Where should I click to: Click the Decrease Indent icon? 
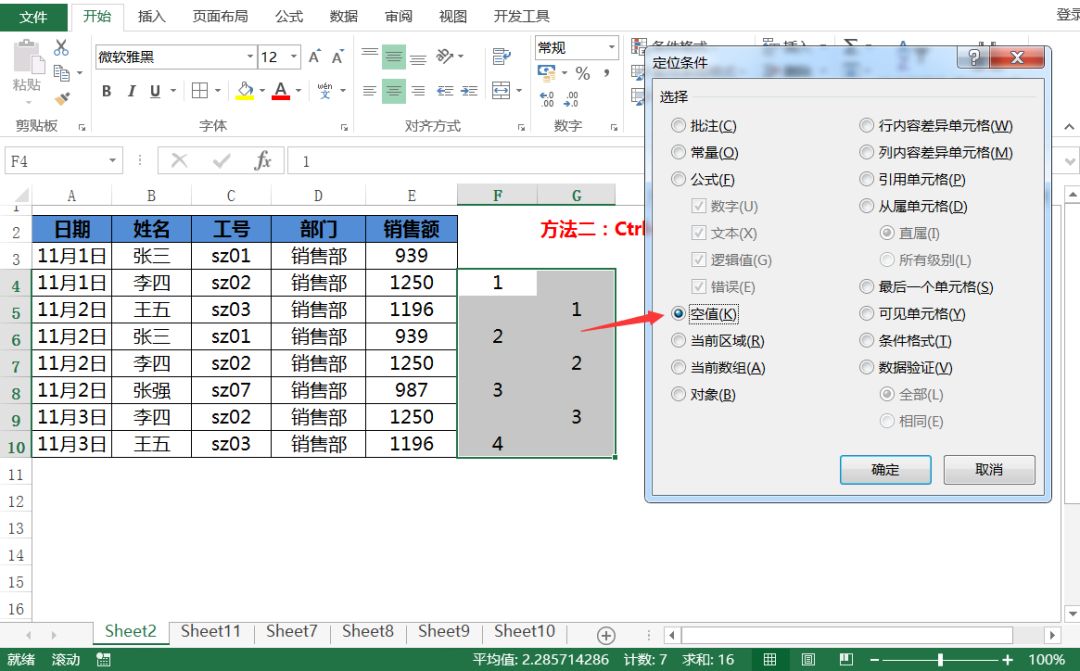pos(446,91)
